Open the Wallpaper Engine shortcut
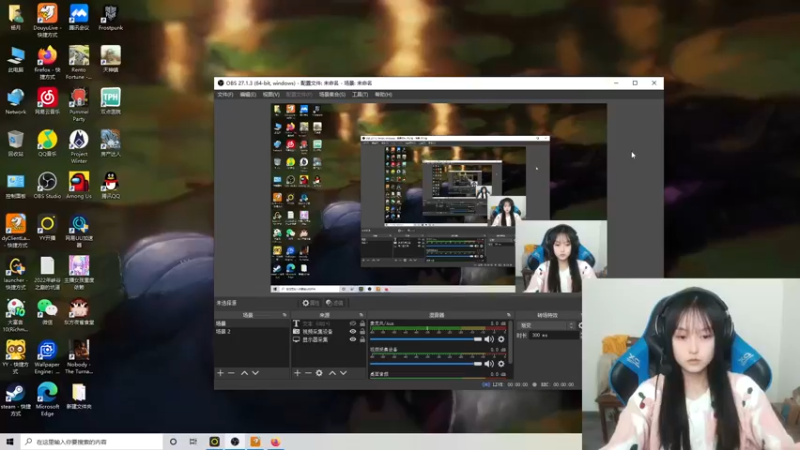The image size is (800, 450). (47, 357)
